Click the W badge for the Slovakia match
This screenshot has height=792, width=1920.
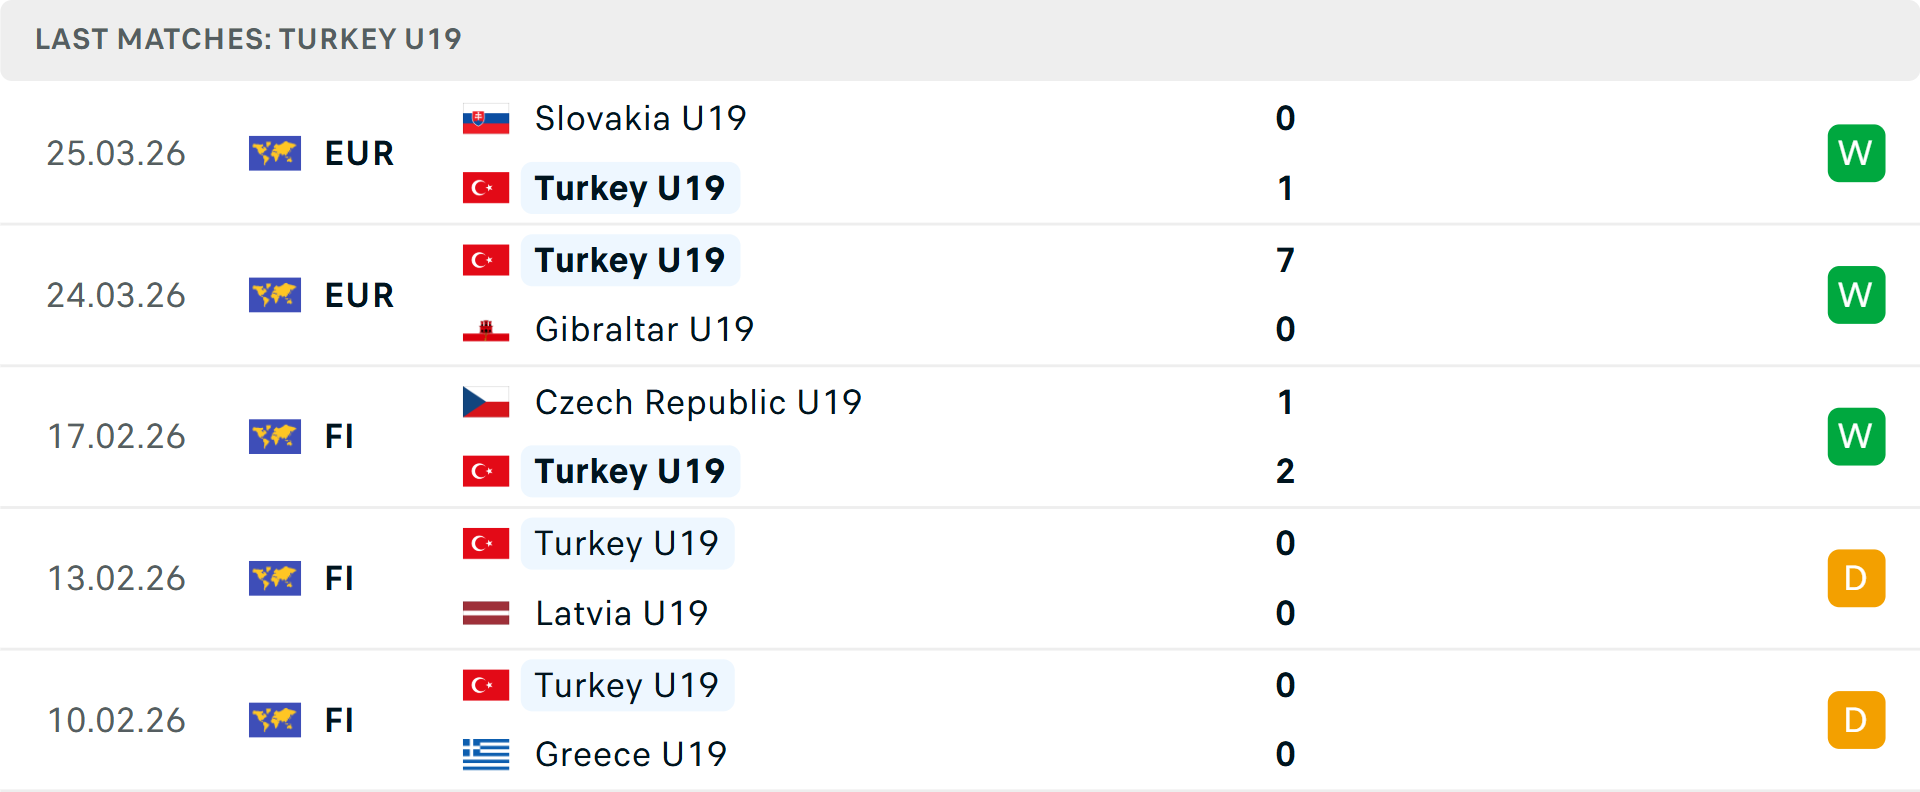click(1855, 153)
